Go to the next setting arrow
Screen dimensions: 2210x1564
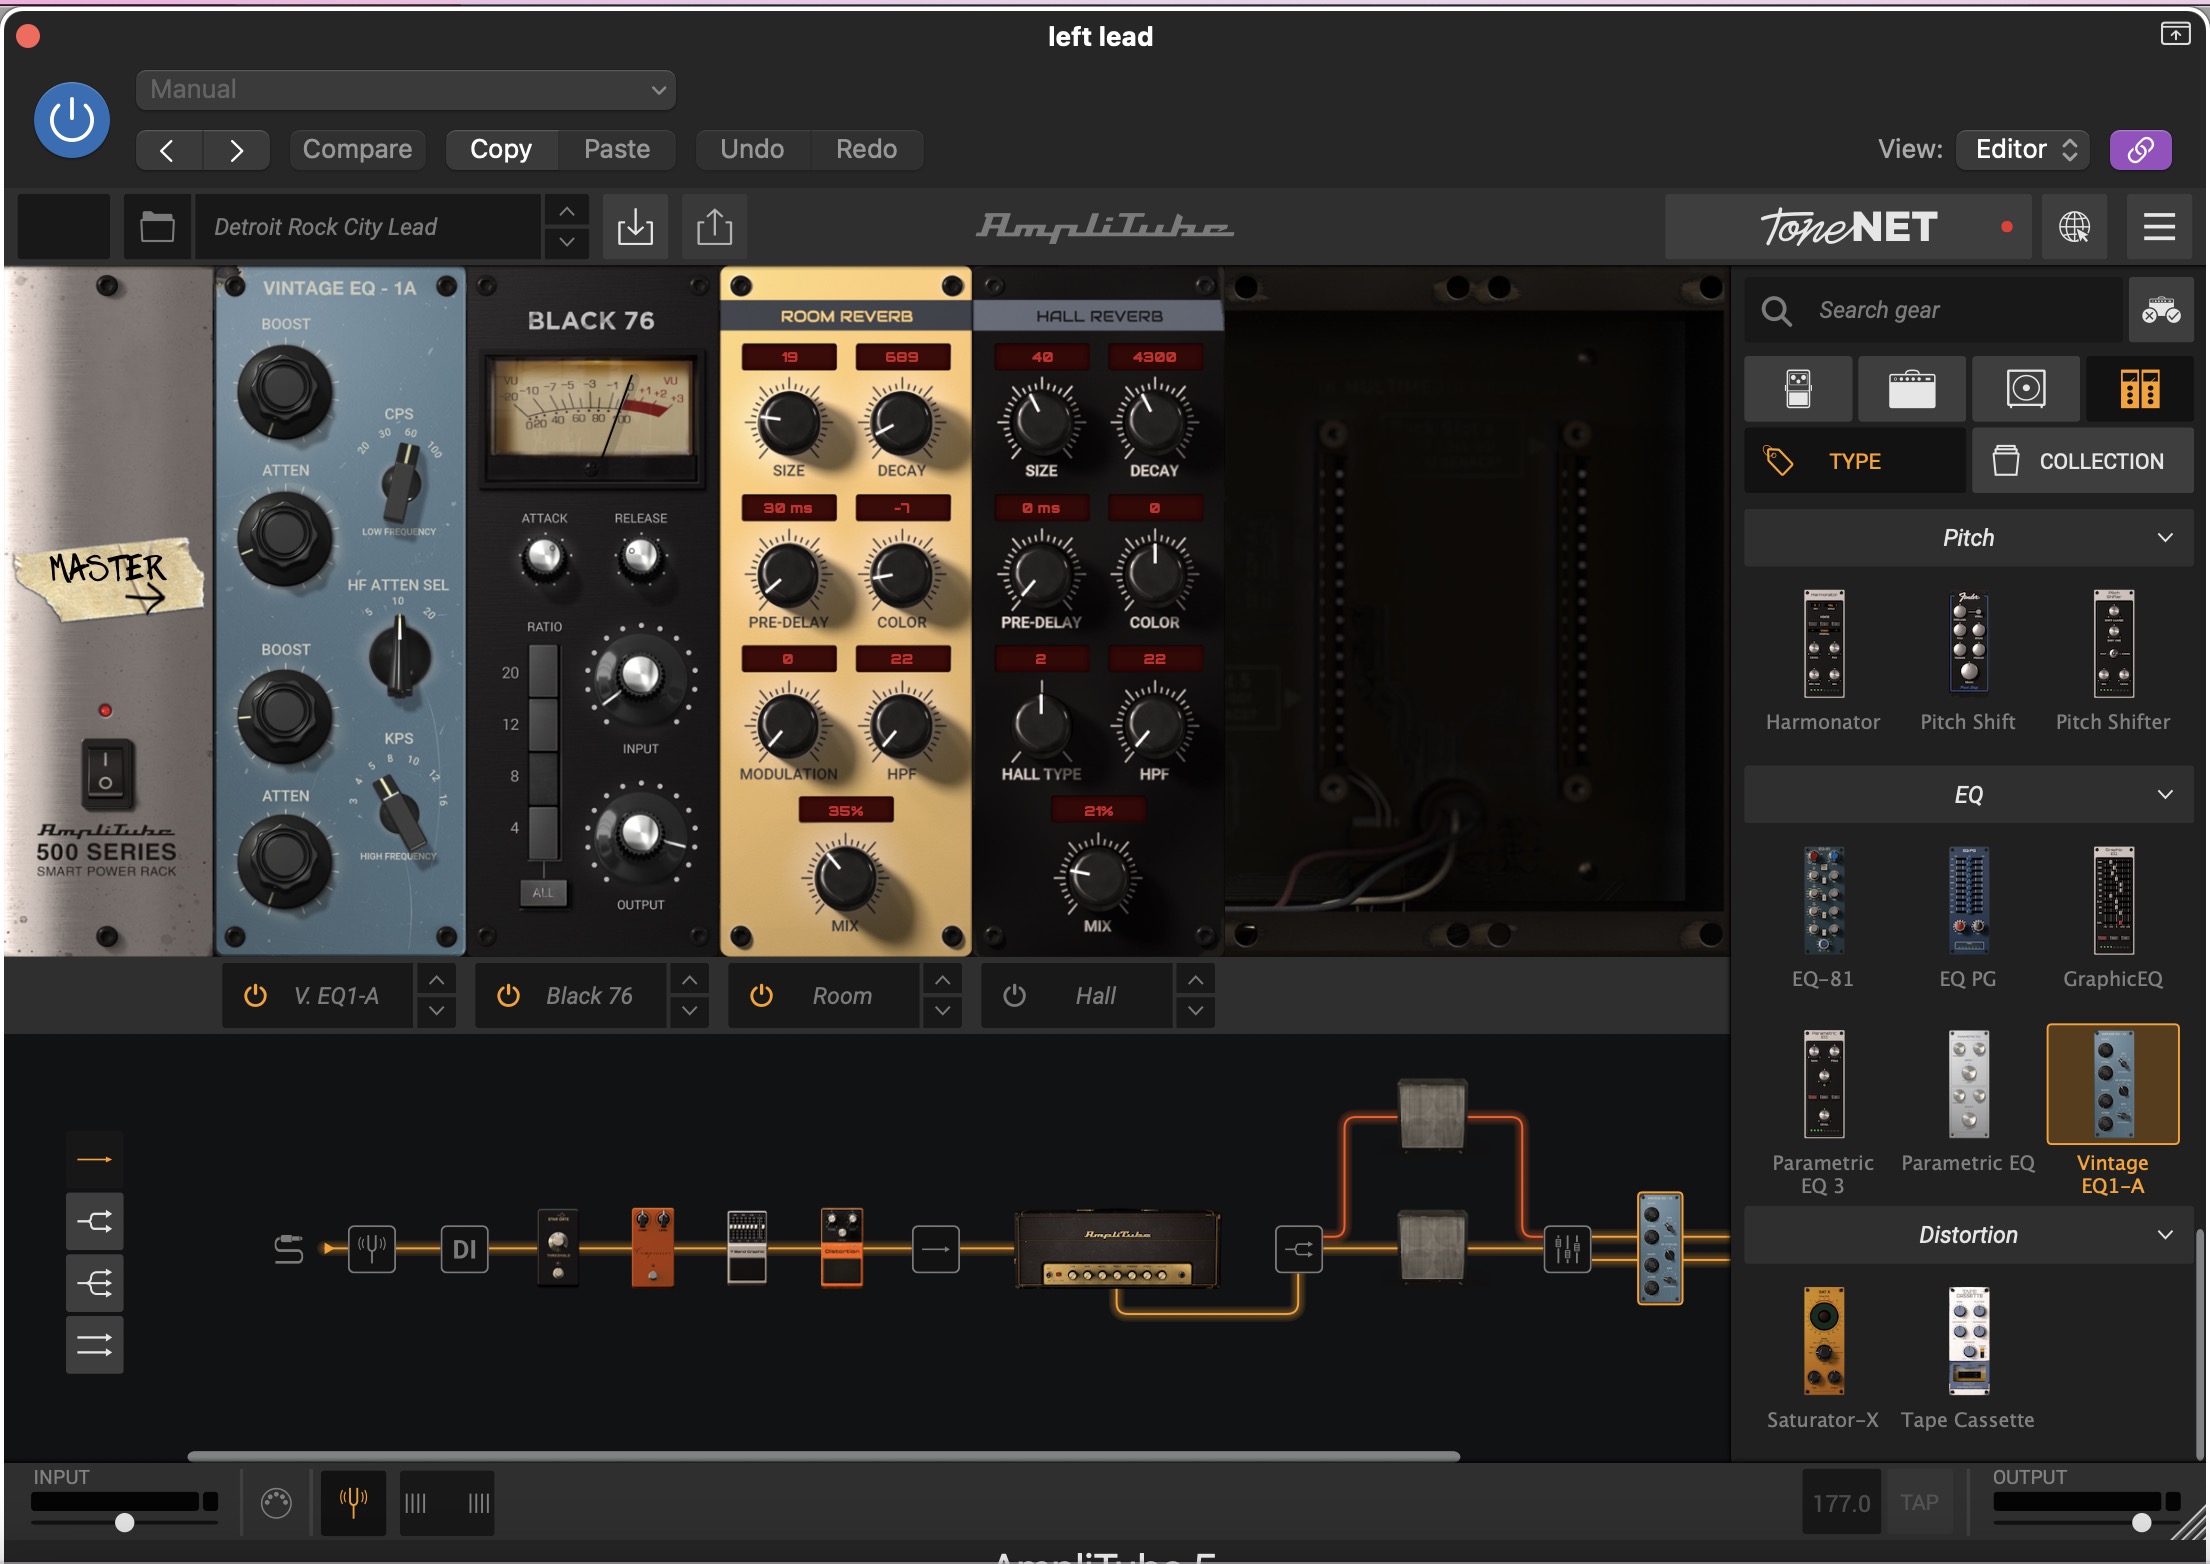coord(236,150)
